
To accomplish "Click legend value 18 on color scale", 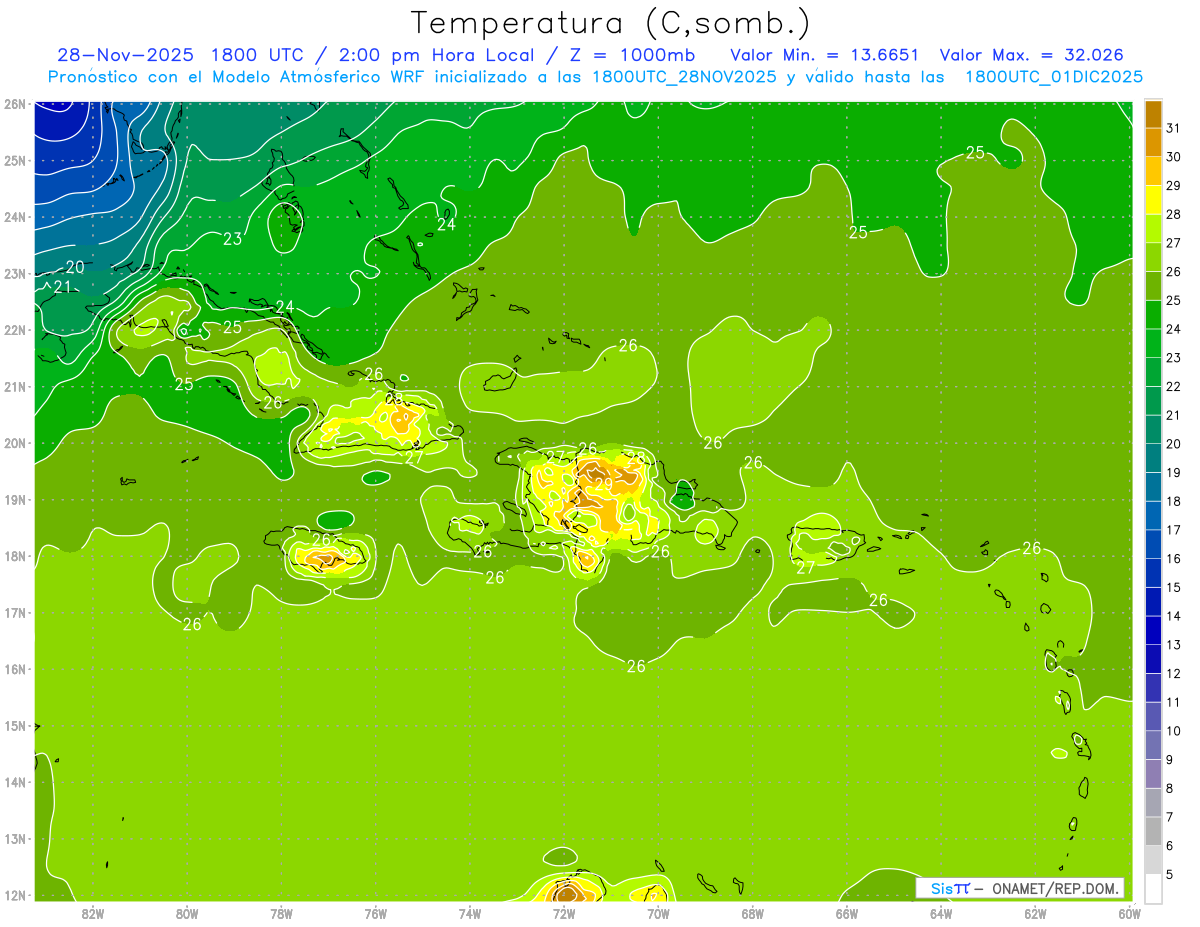I will [x=1174, y=501].
